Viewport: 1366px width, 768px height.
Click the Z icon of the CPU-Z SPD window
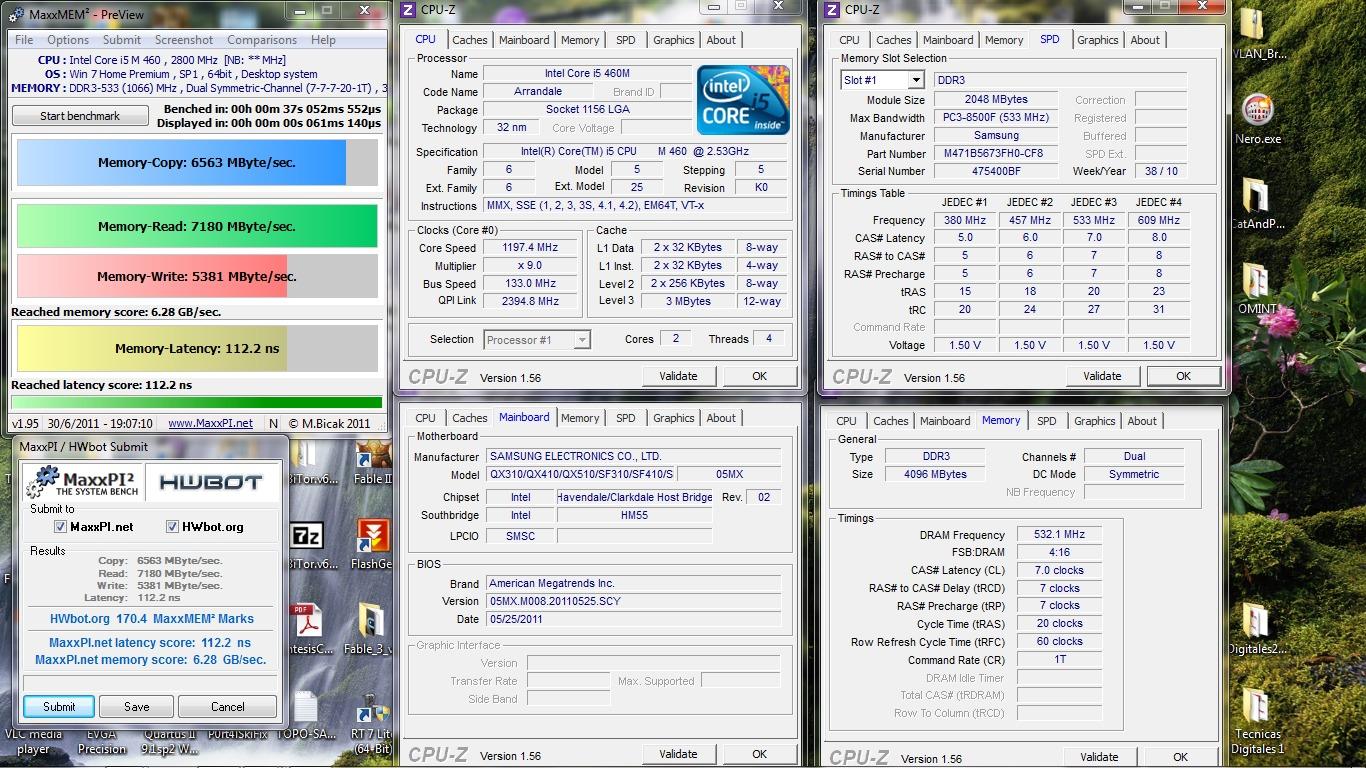click(829, 10)
